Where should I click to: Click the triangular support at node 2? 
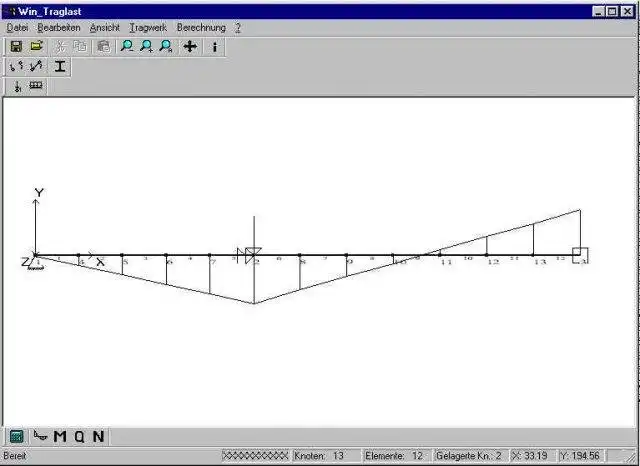[x=253, y=255]
